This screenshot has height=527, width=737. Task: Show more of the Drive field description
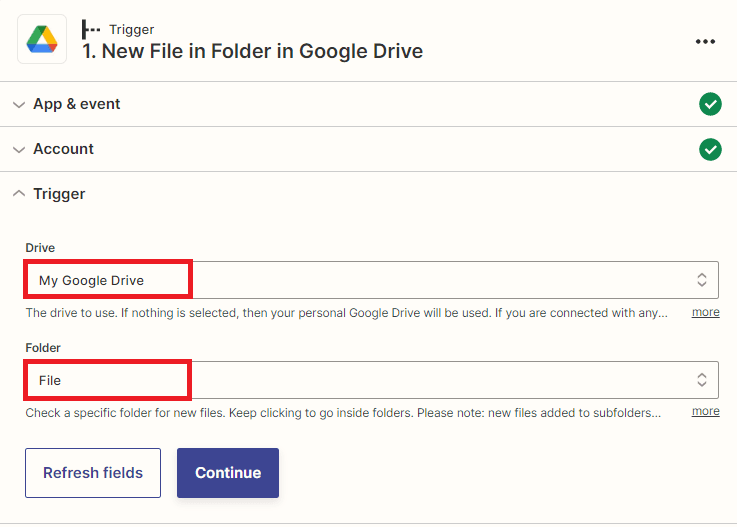pos(705,313)
